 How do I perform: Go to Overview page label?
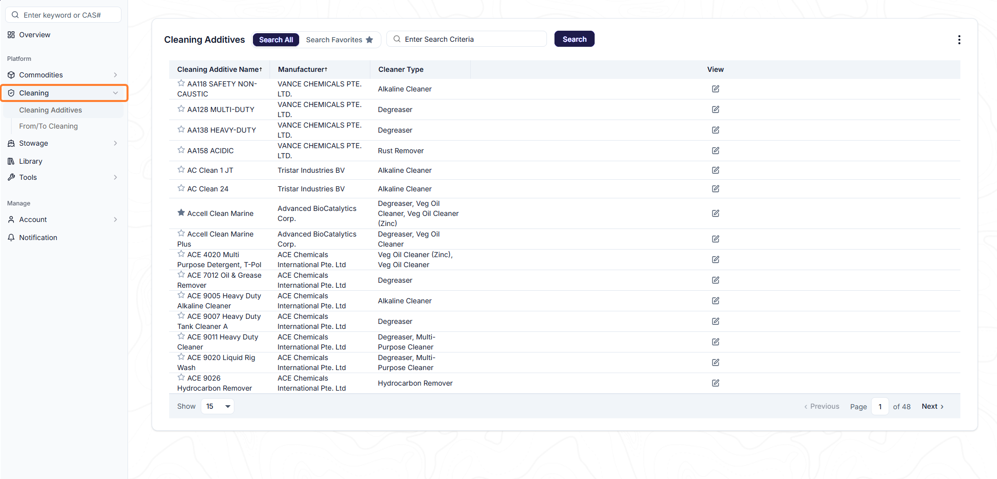tap(34, 34)
